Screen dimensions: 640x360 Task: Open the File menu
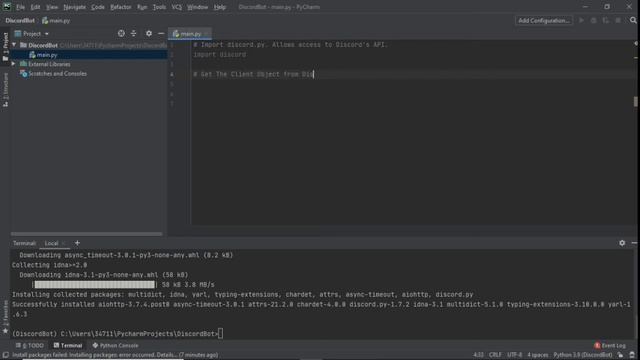coord(20,7)
